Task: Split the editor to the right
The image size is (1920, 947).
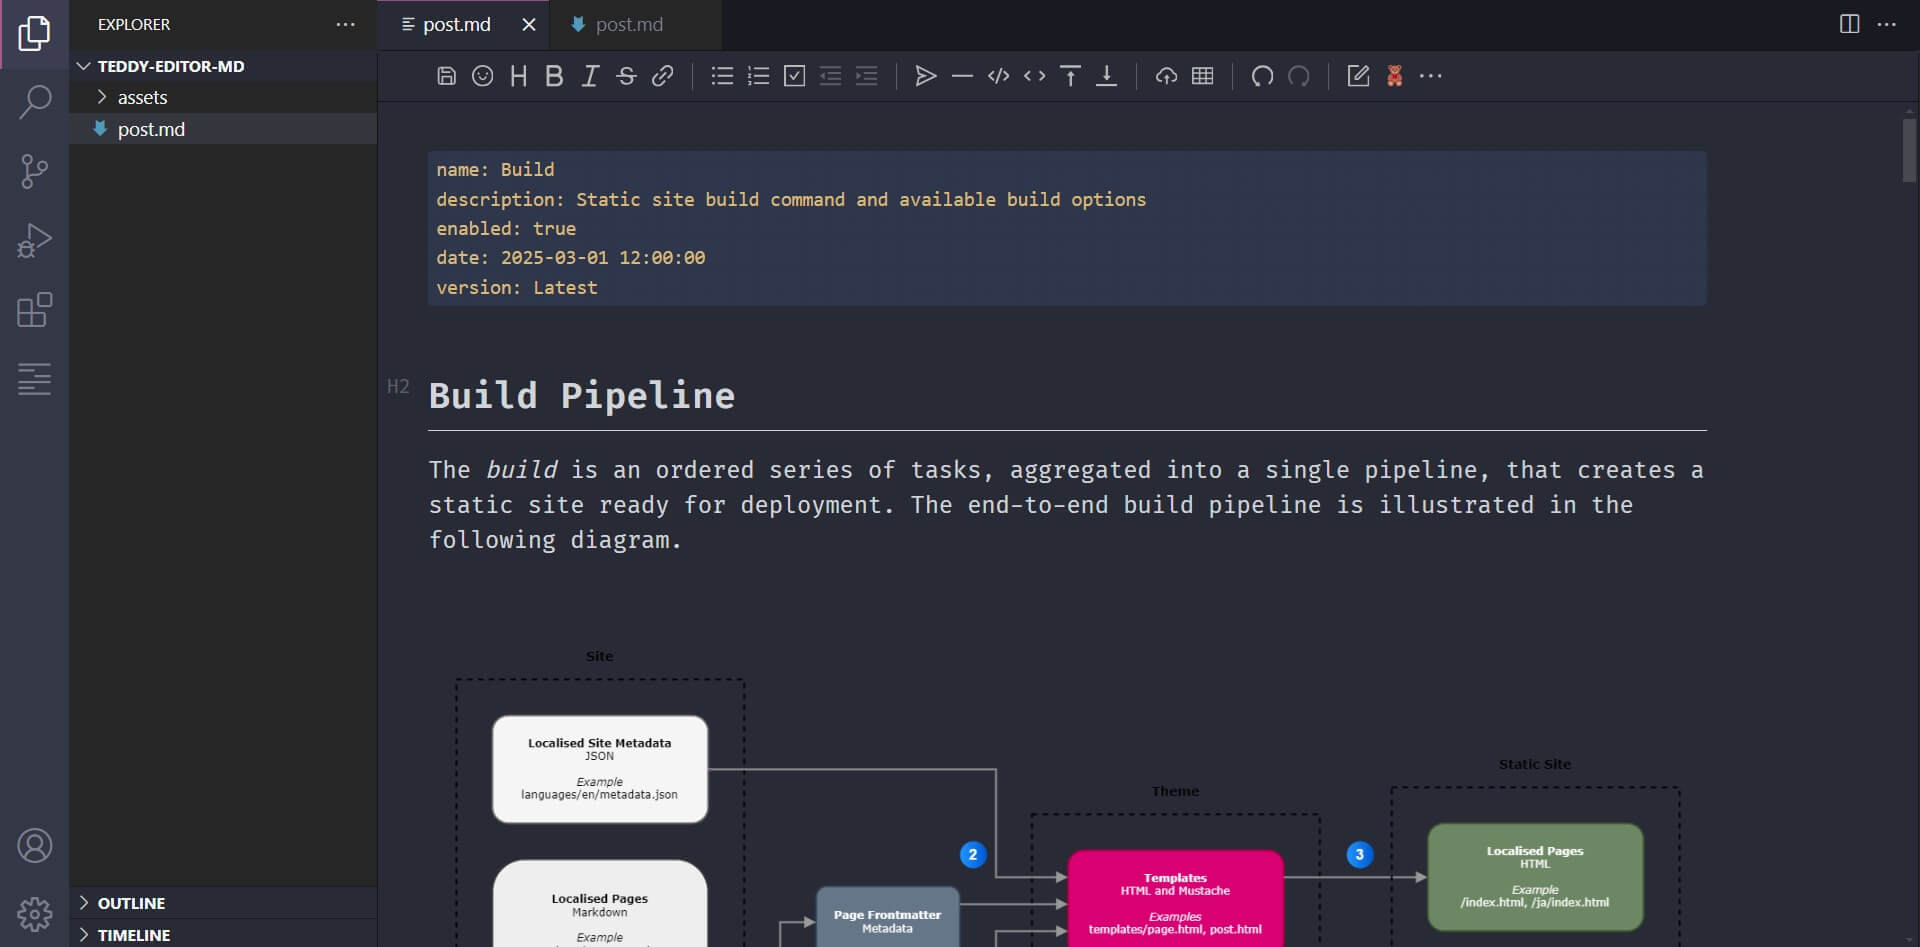Action: coord(1849,24)
